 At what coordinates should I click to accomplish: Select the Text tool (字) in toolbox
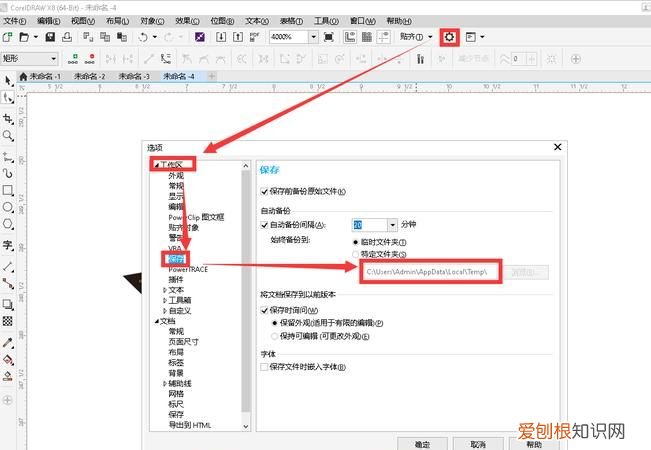pos(8,245)
